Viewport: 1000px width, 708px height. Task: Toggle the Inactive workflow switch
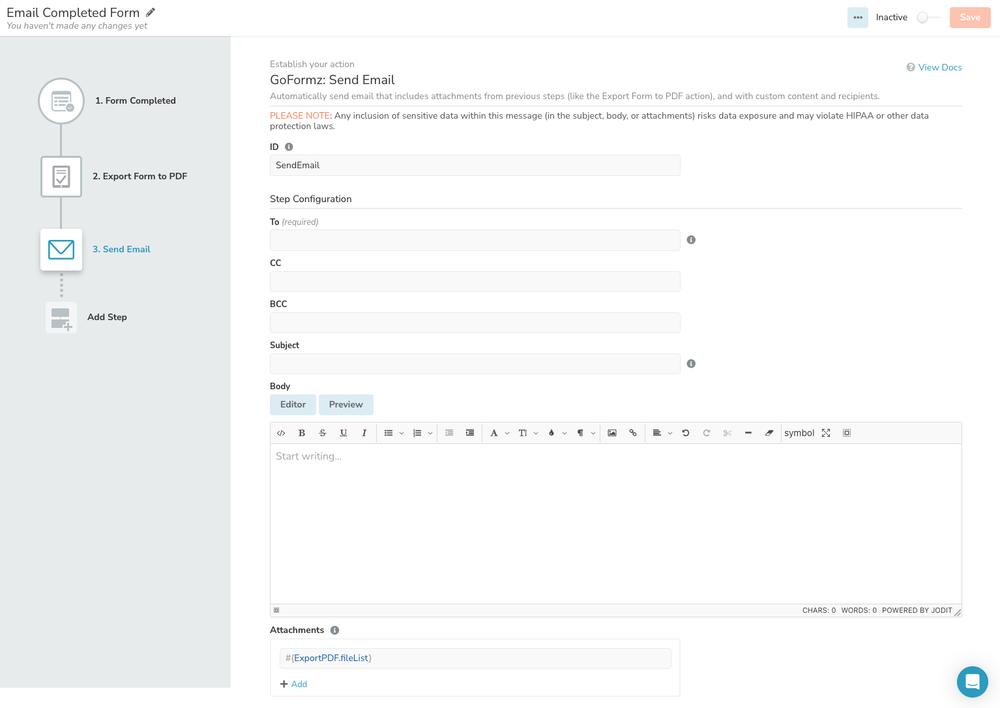(x=928, y=16)
